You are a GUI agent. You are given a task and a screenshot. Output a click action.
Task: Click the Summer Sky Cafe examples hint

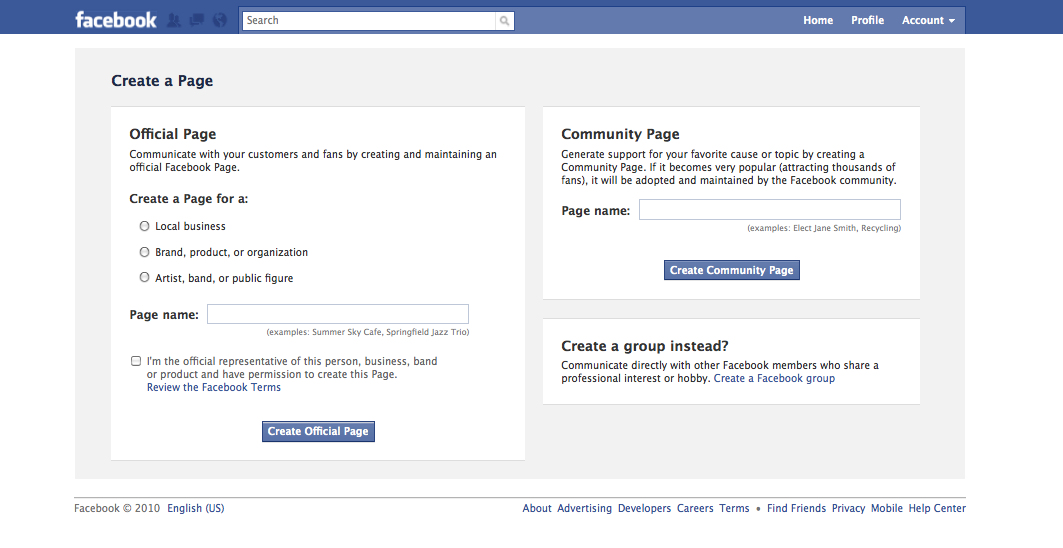pos(367,332)
